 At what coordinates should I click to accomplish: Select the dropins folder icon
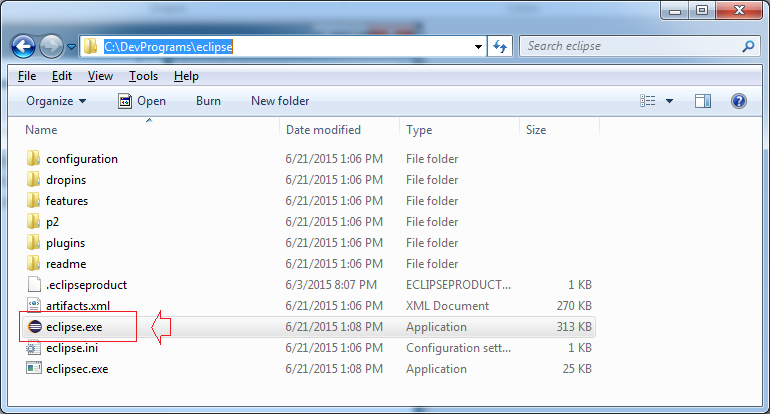(x=33, y=179)
